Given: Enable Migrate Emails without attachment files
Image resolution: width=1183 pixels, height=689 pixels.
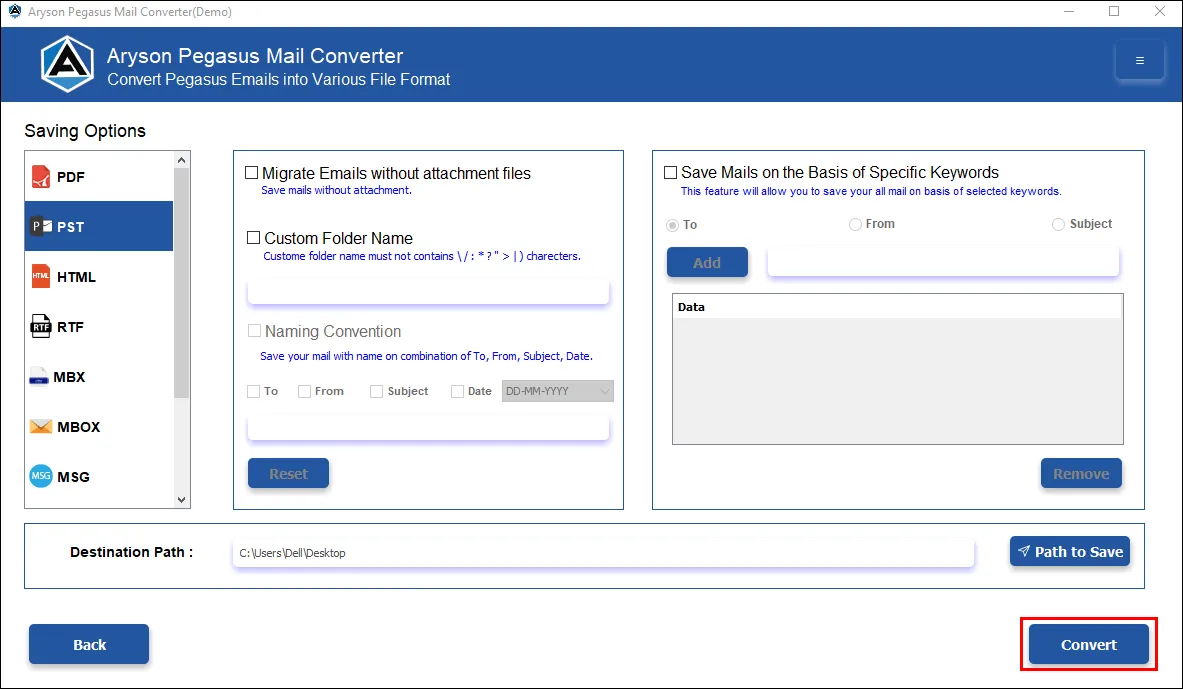Looking at the screenshot, I should 252,173.
